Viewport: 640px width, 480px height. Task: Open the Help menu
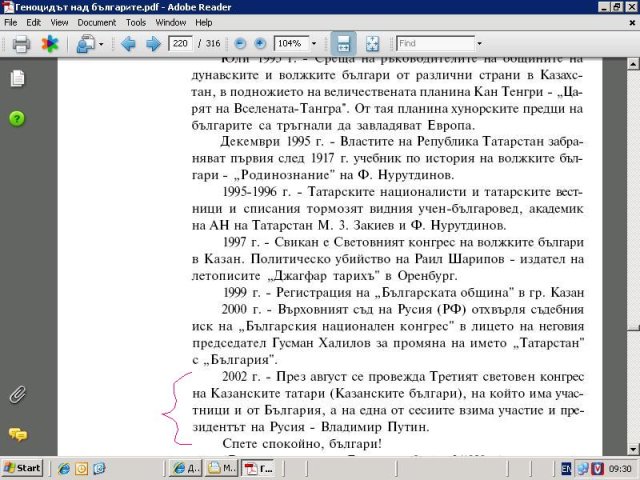[203, 22]
